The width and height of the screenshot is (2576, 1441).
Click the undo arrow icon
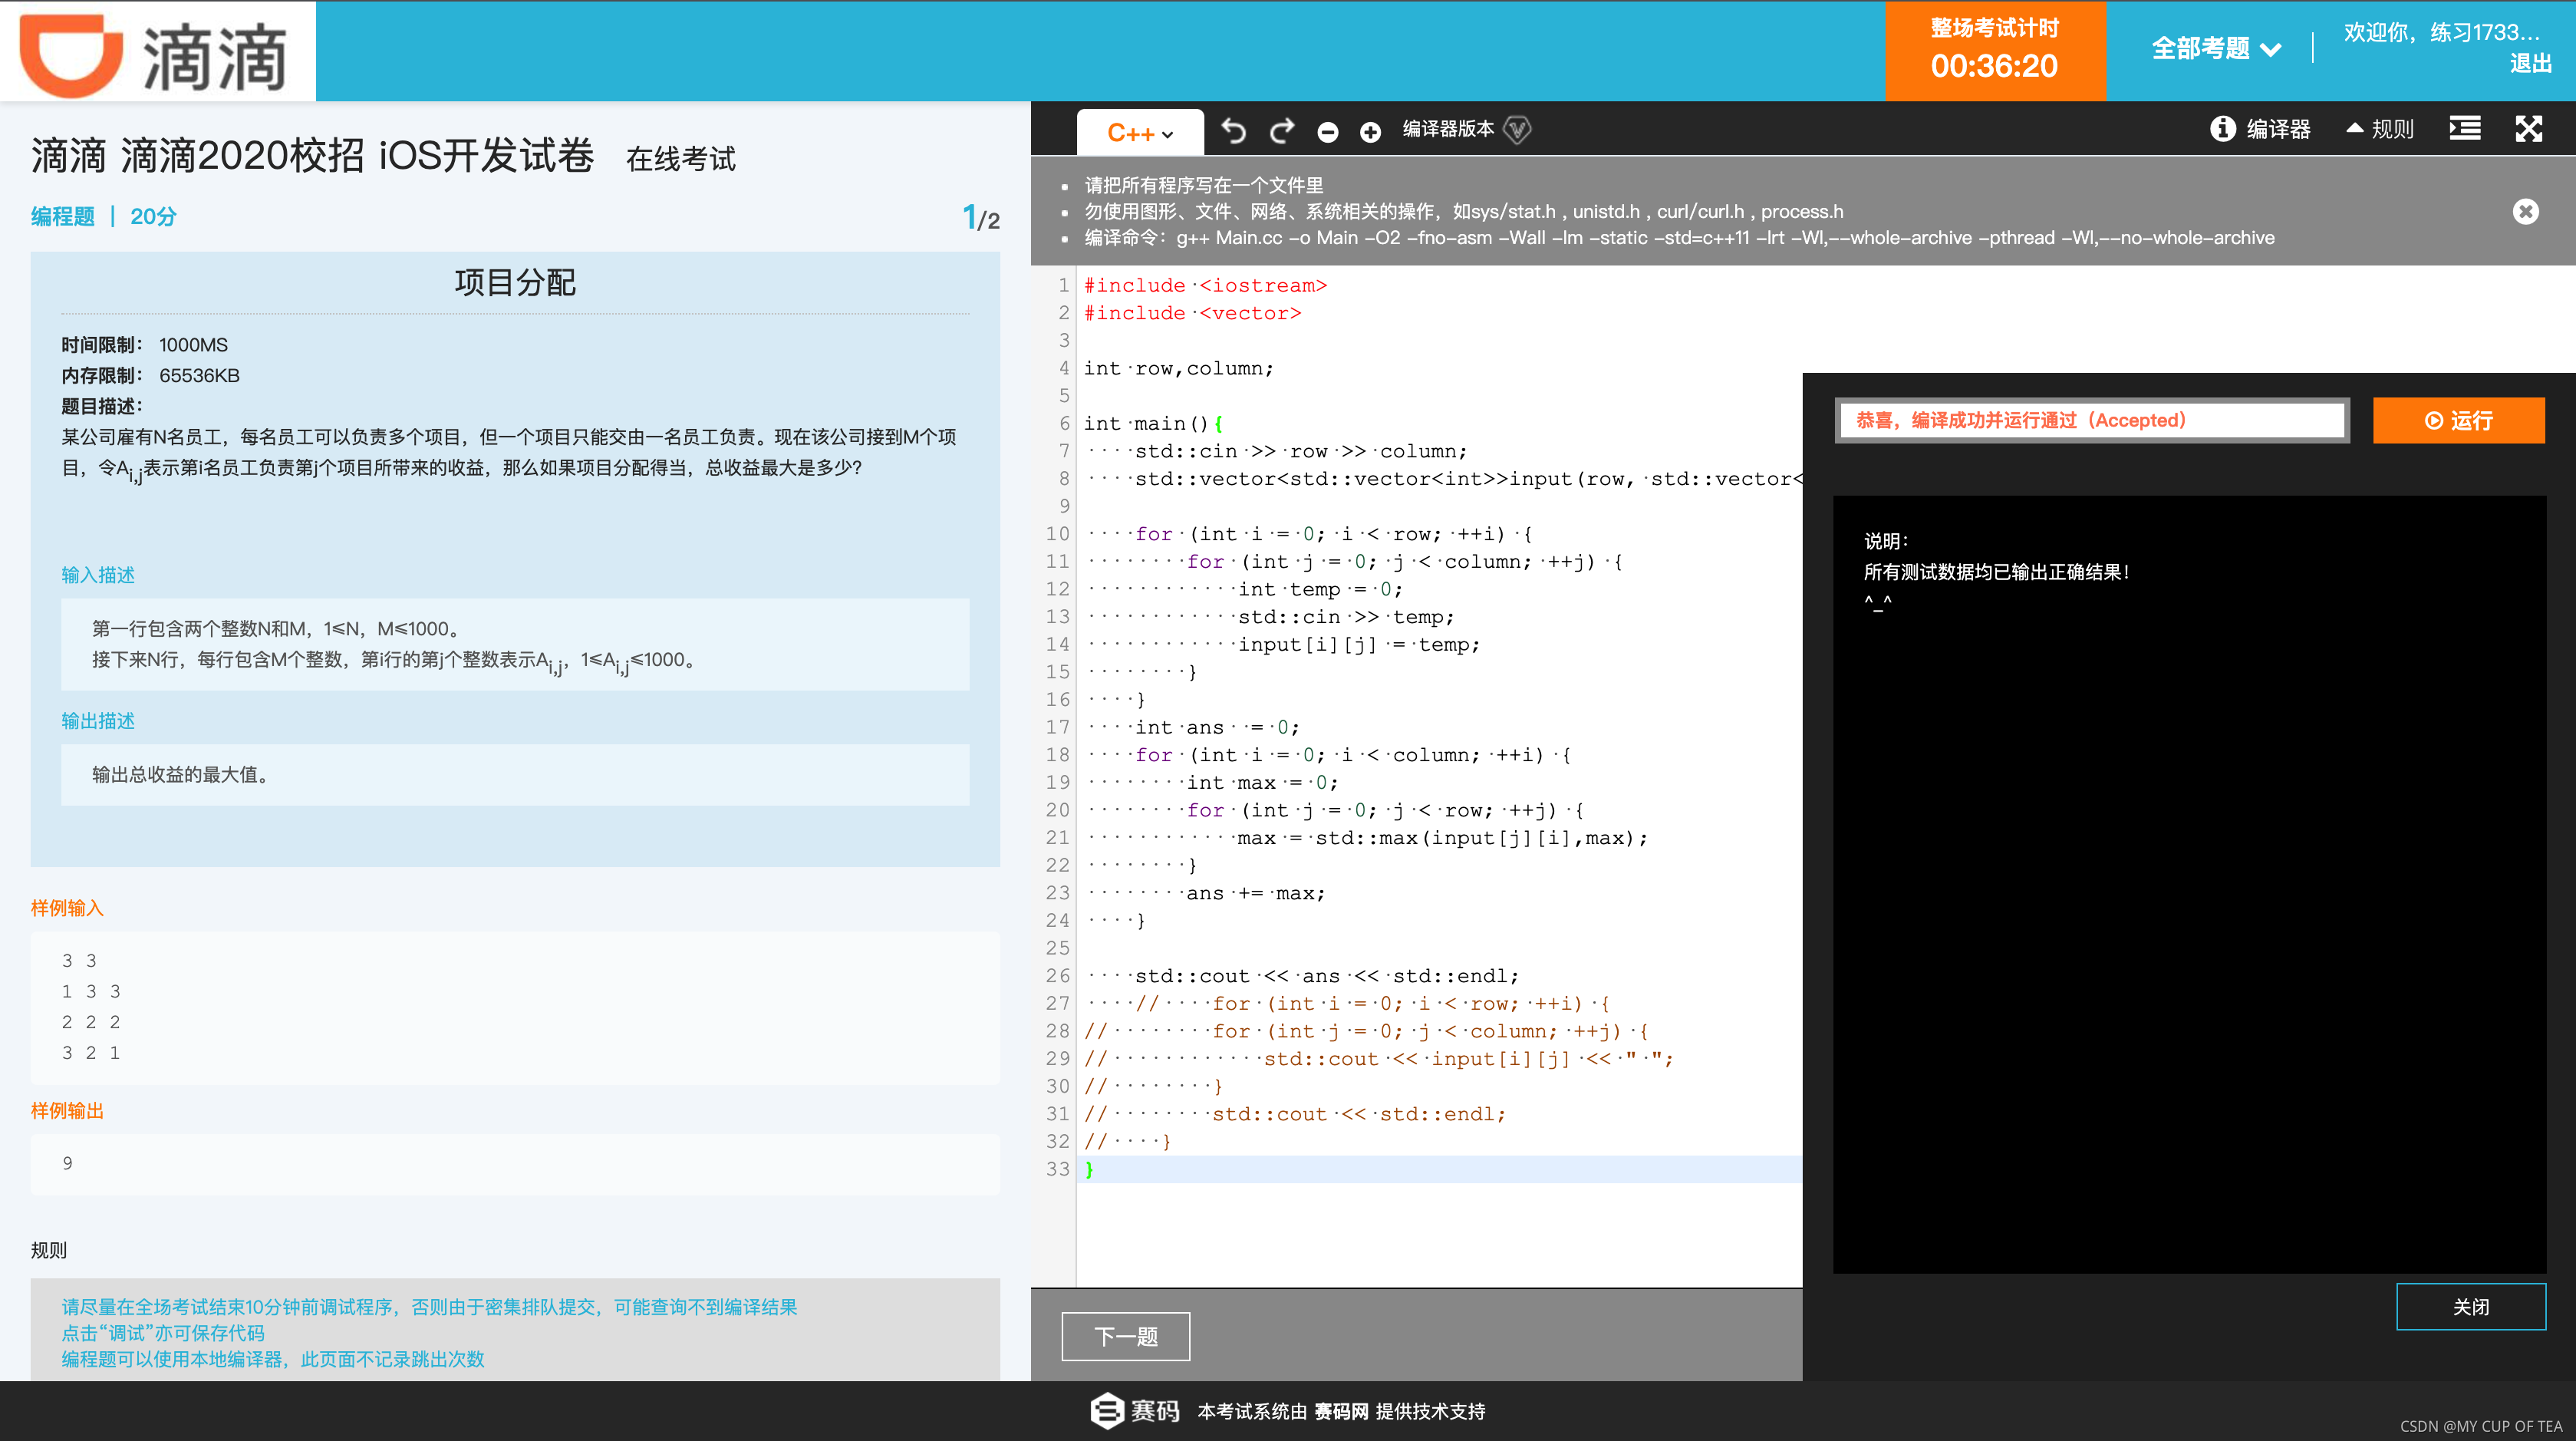point(1234,131)
